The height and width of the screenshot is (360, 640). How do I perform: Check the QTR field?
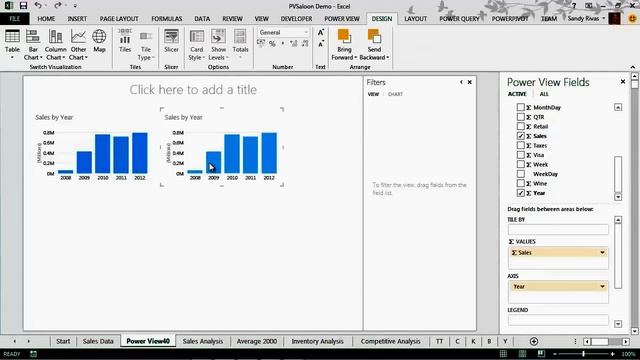tap(520, 117)
